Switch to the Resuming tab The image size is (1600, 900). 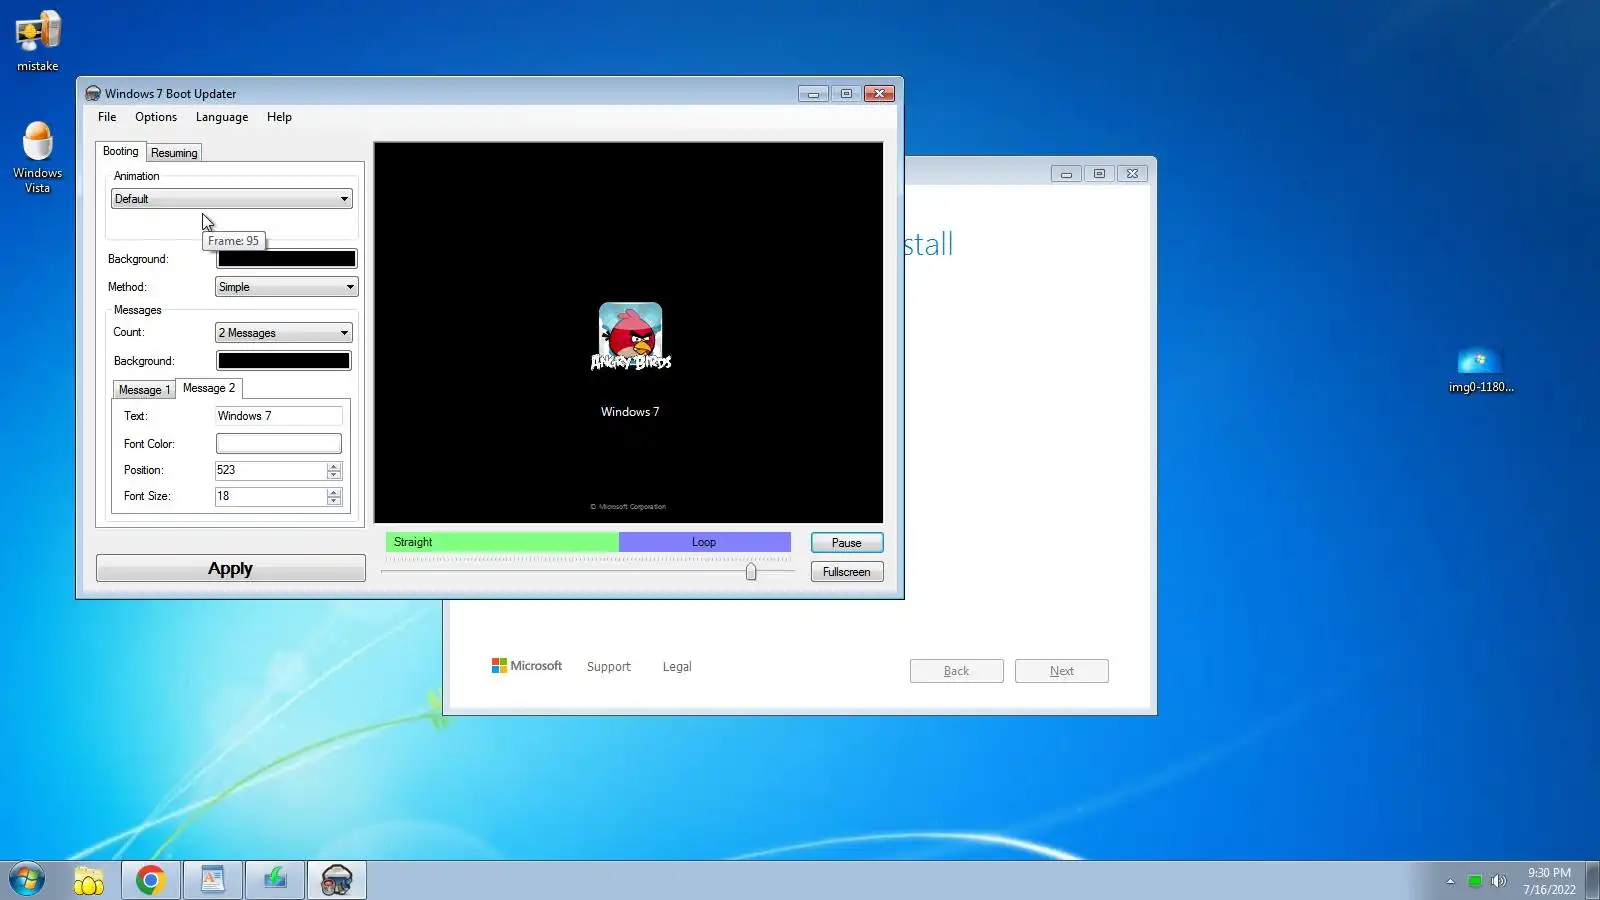coord(174,153)
